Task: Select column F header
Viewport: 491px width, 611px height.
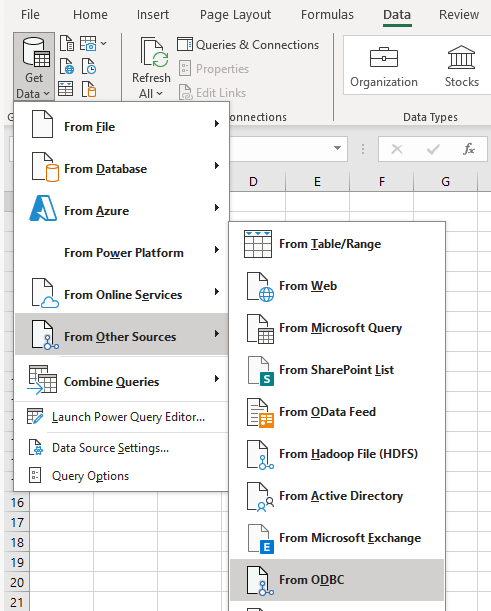Action: [381, 182]
